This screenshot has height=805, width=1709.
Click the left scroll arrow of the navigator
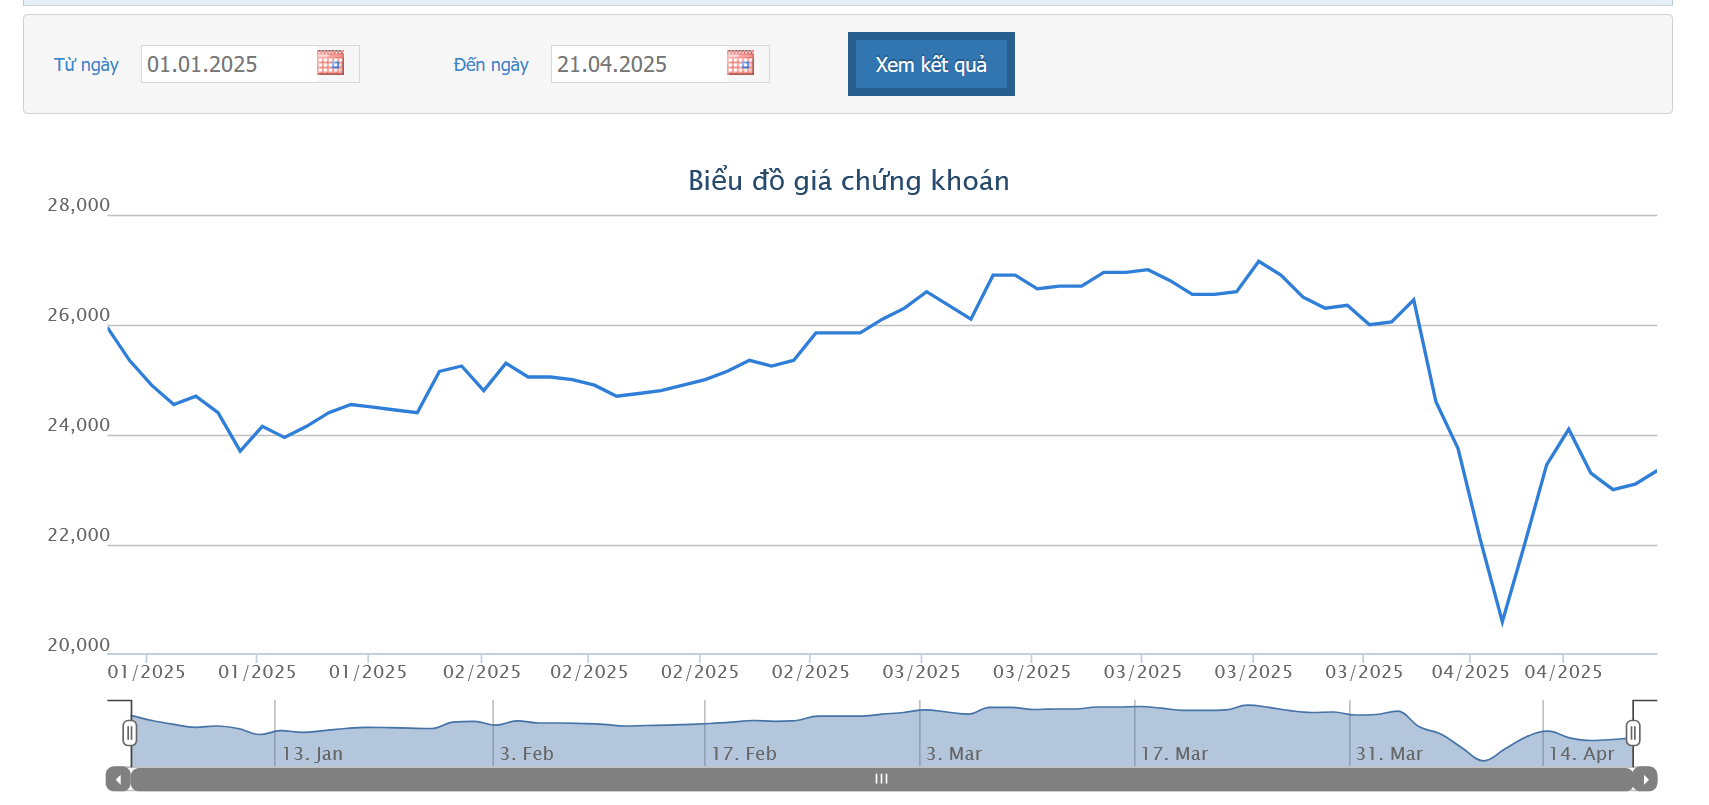[118, 779]
